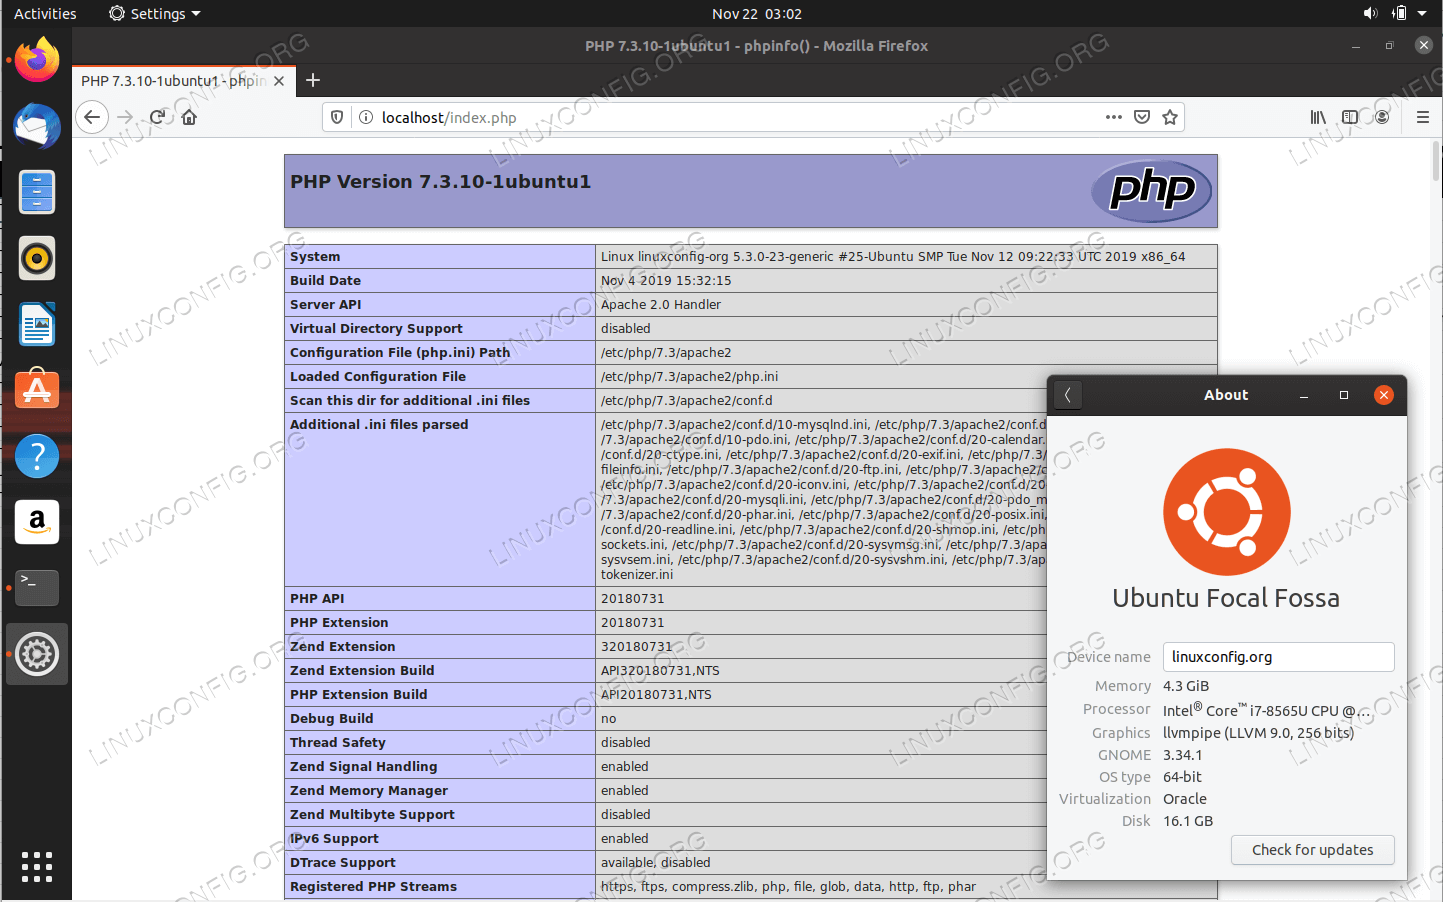Edit the Device name field

click(x=1278, y=657)
